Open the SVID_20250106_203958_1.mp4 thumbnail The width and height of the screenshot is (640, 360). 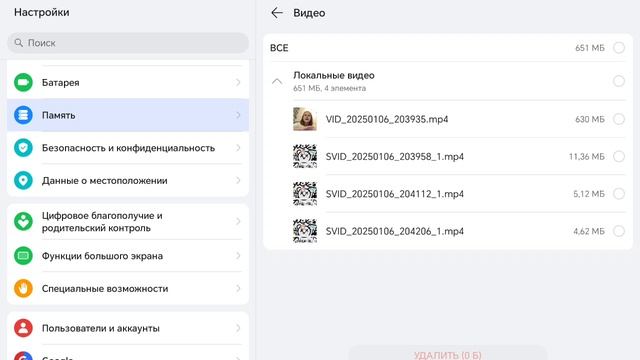pyautogui.click(x=304, y=156)
